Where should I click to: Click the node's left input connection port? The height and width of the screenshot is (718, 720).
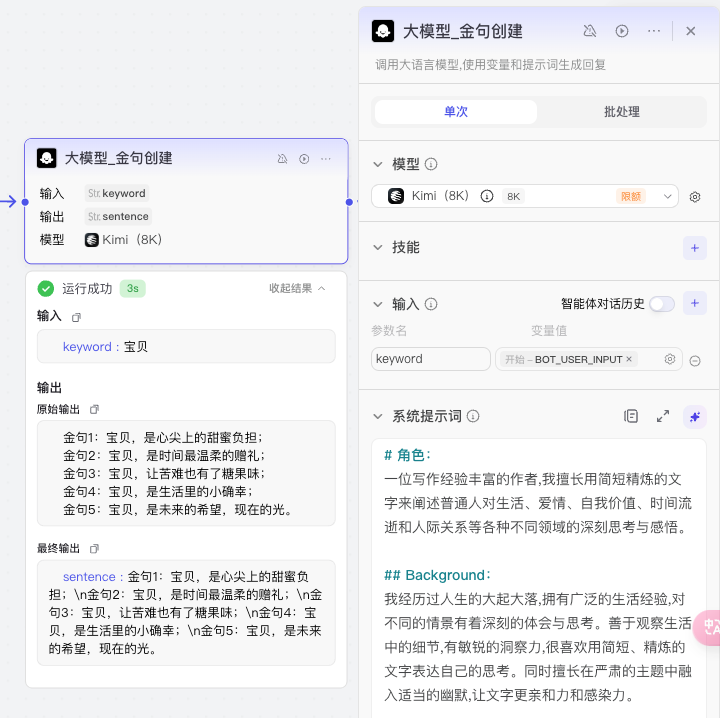click(25, 202)
